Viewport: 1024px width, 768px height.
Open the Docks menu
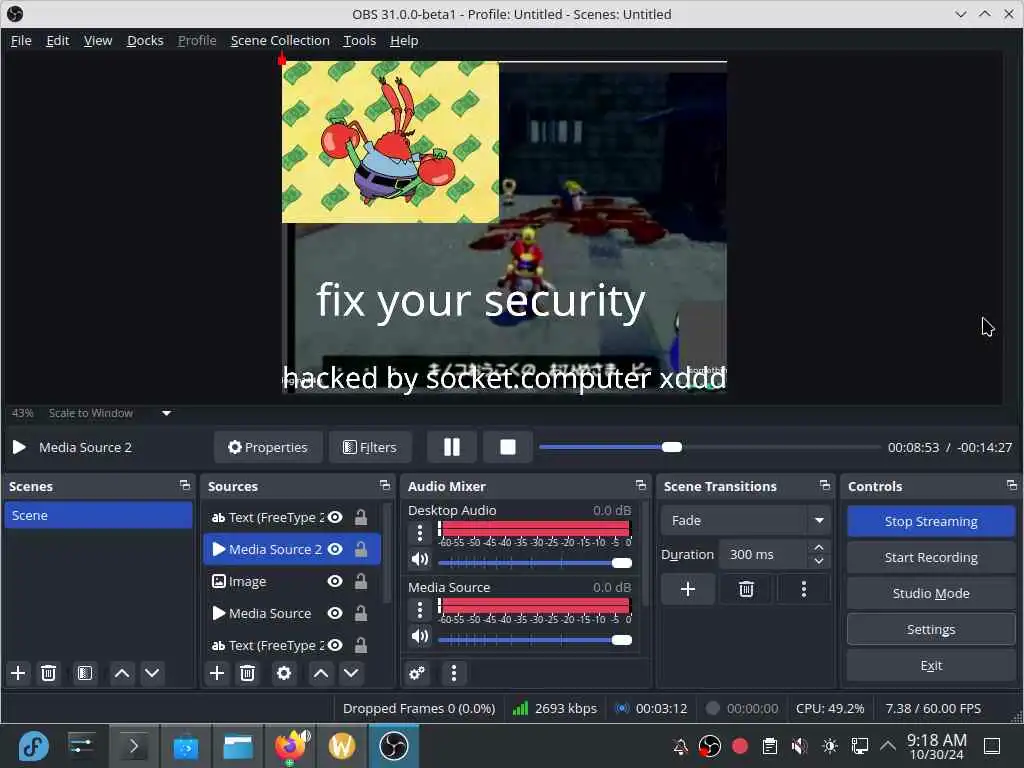click(x=145, y=40)
